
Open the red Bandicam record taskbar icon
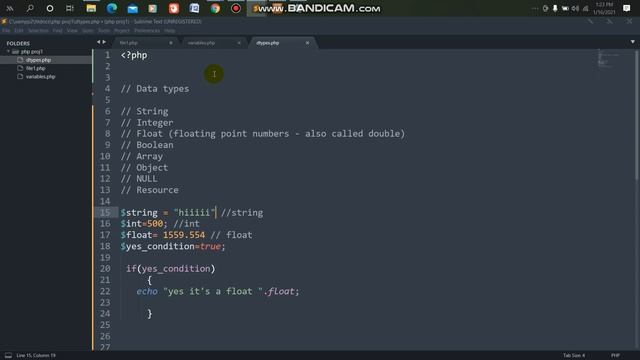click(x=236, y=8)
